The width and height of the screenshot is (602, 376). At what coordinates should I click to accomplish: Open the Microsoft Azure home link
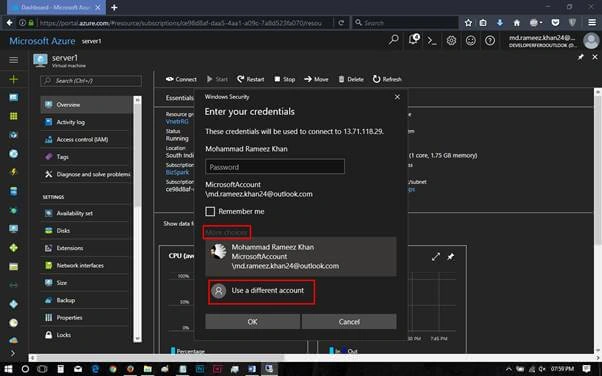[42, 41]
